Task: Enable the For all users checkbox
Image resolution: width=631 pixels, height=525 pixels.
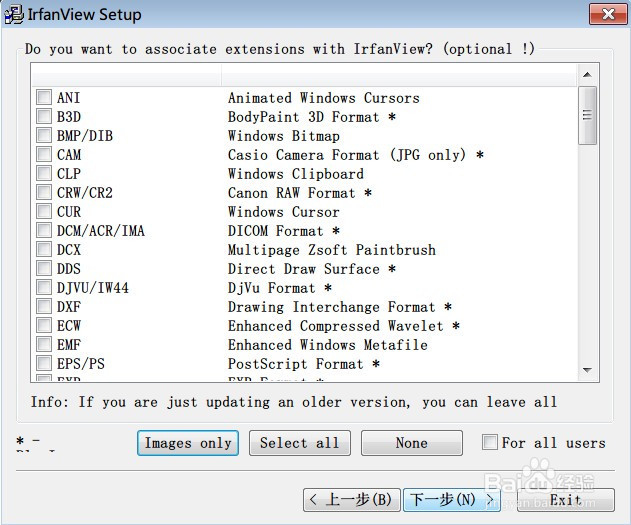Action: coord(490,442)
